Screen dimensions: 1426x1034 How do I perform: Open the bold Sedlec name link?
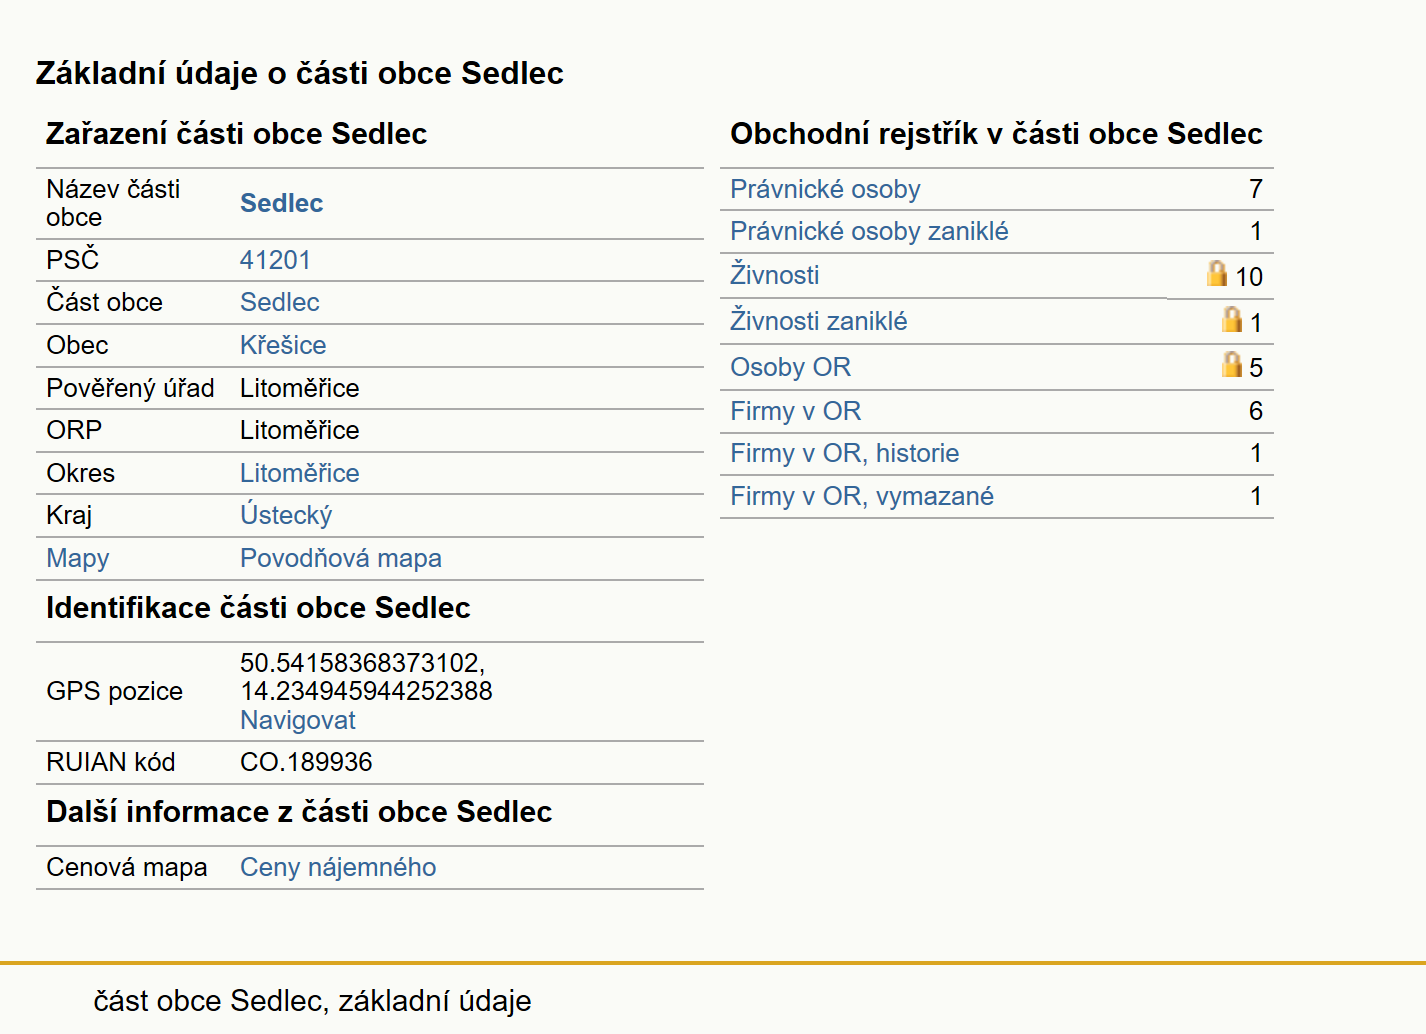pyautogui.click(x=281, y=203)
